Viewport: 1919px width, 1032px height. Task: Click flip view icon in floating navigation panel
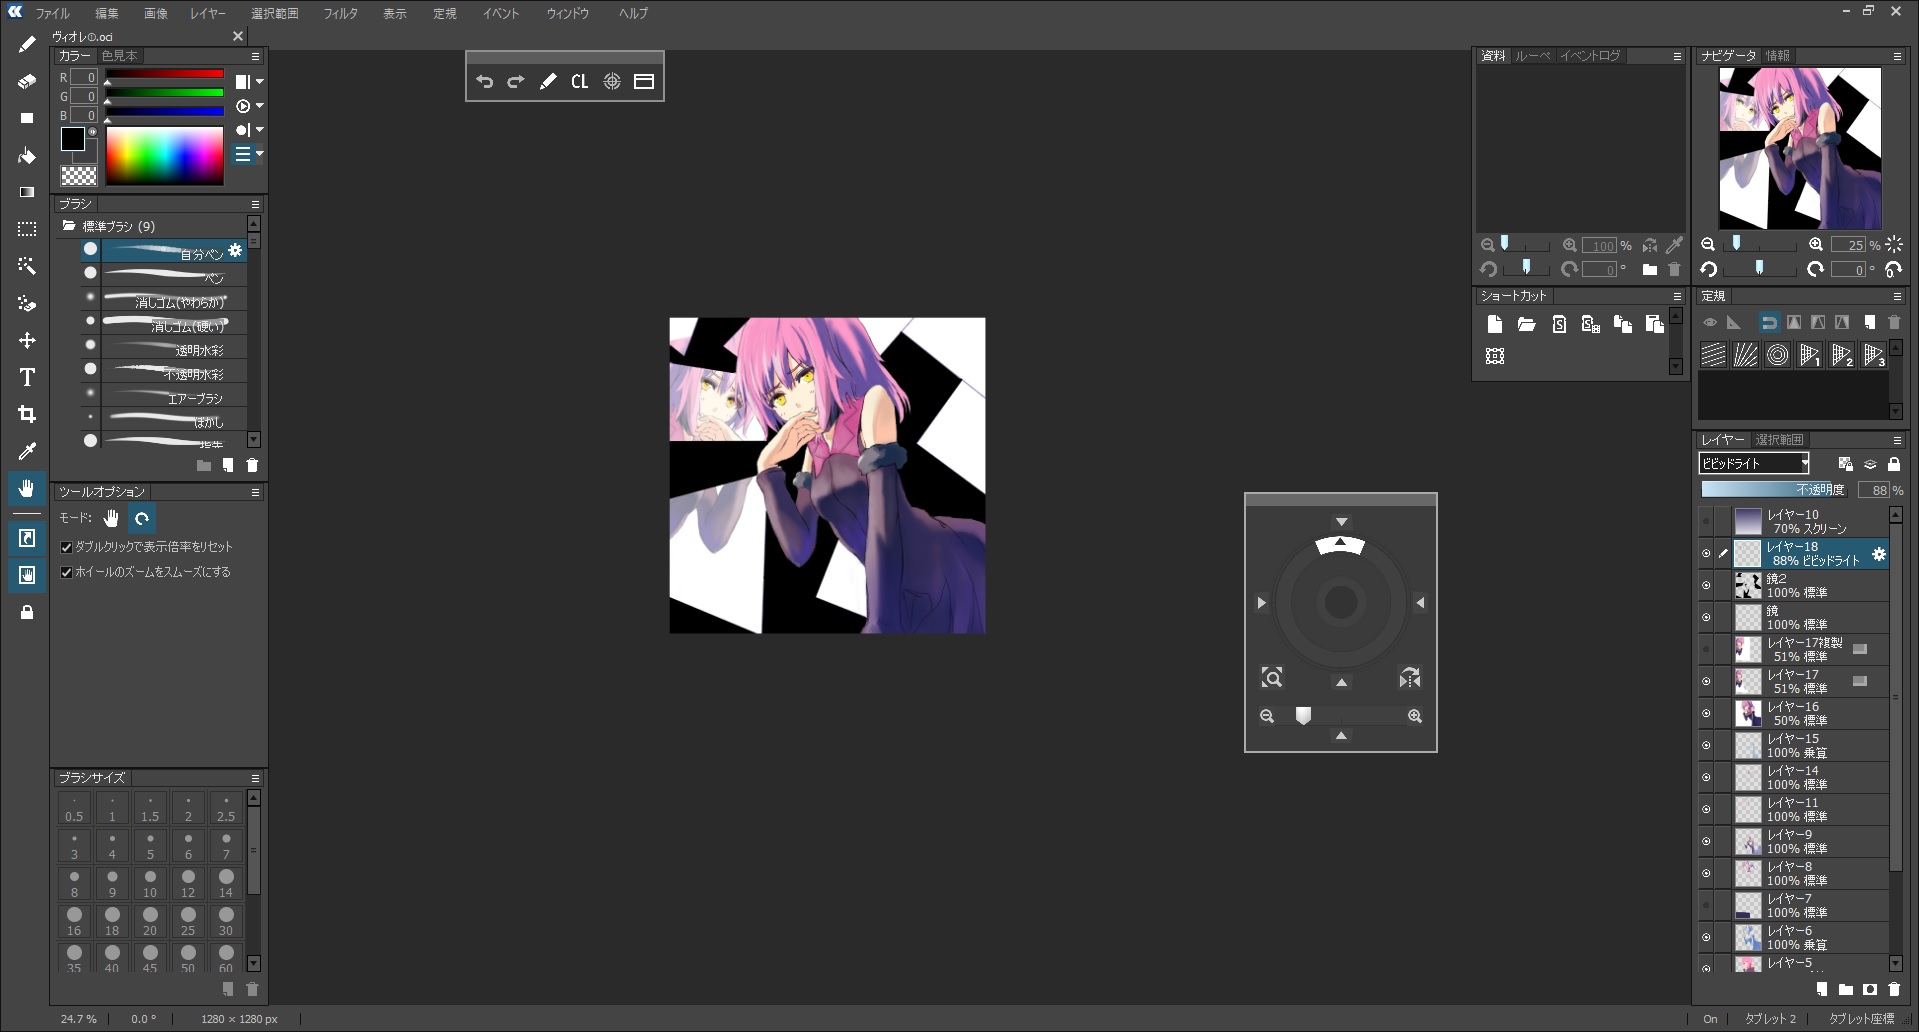[1410, 678]
